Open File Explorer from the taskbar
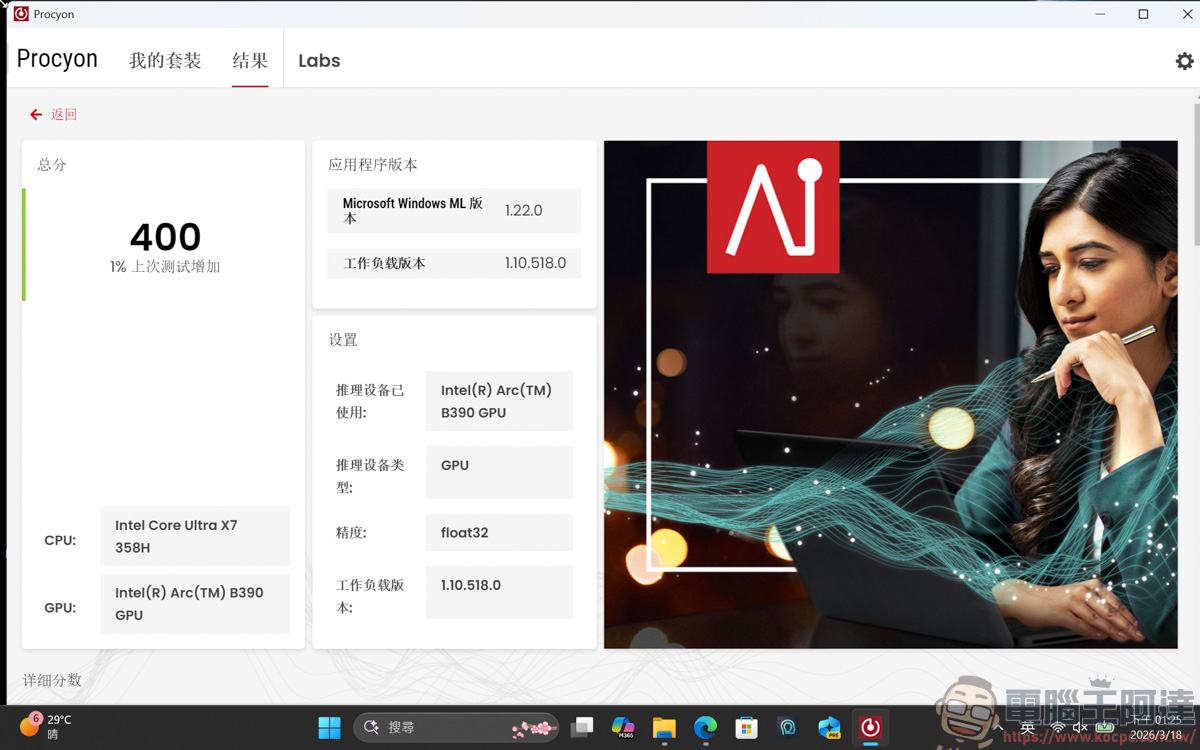 tap(664, 728)
